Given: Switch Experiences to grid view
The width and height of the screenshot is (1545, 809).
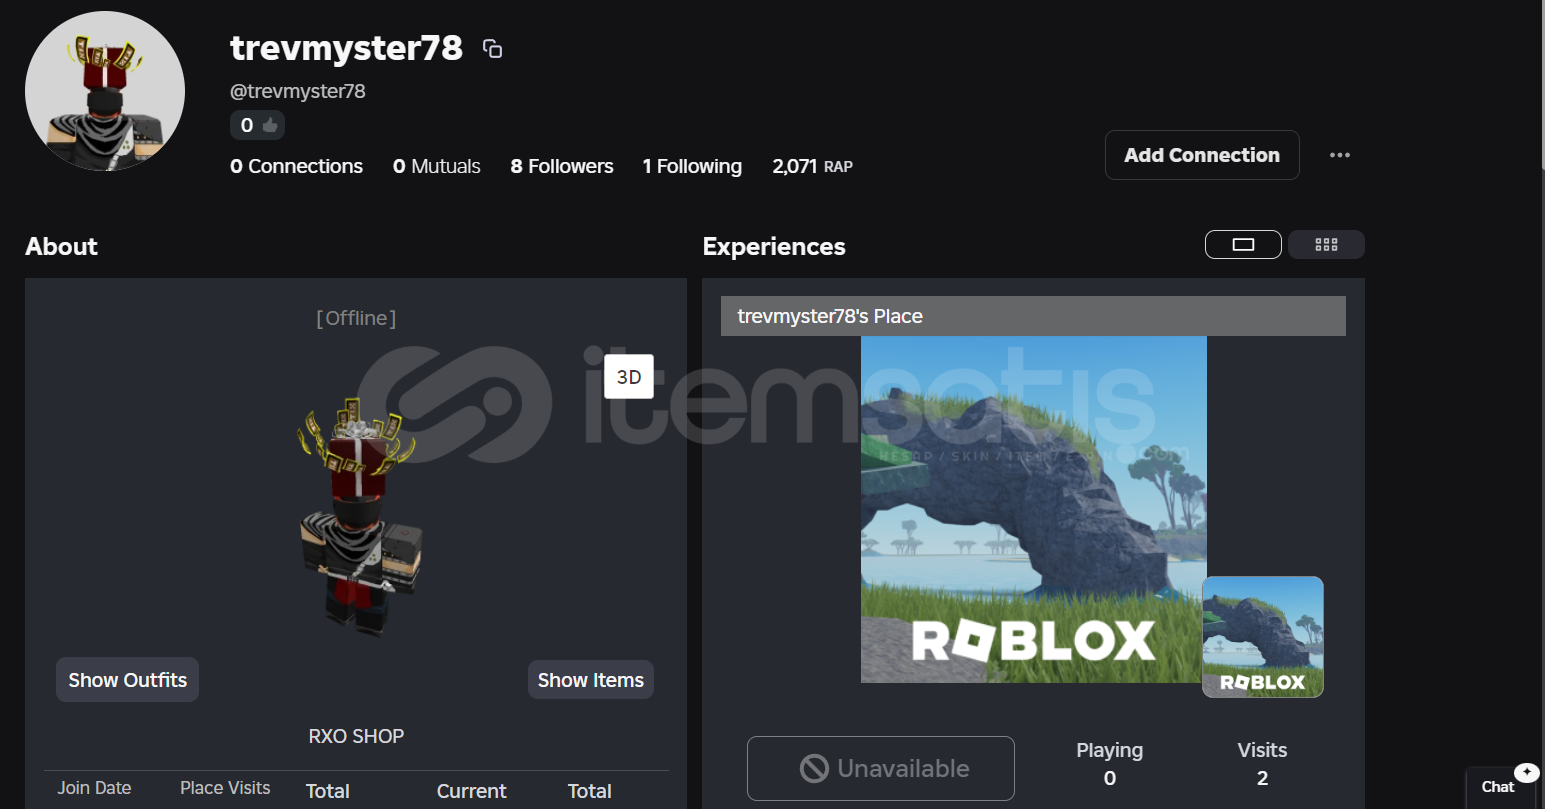Looking at the screenshot, I should (x=1326, y=244).
